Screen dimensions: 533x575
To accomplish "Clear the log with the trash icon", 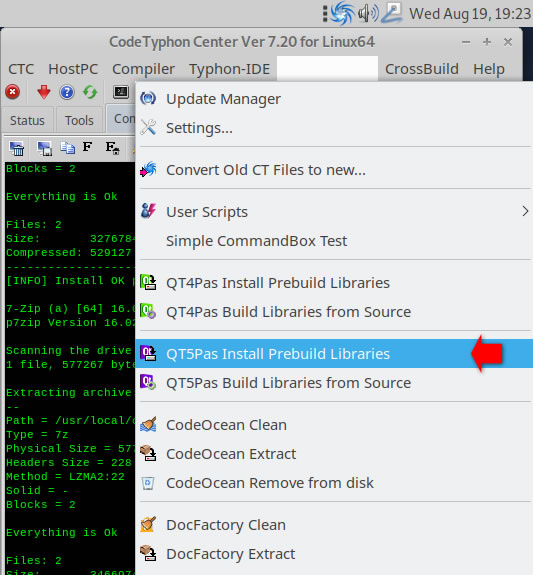I will coord(17,148).
